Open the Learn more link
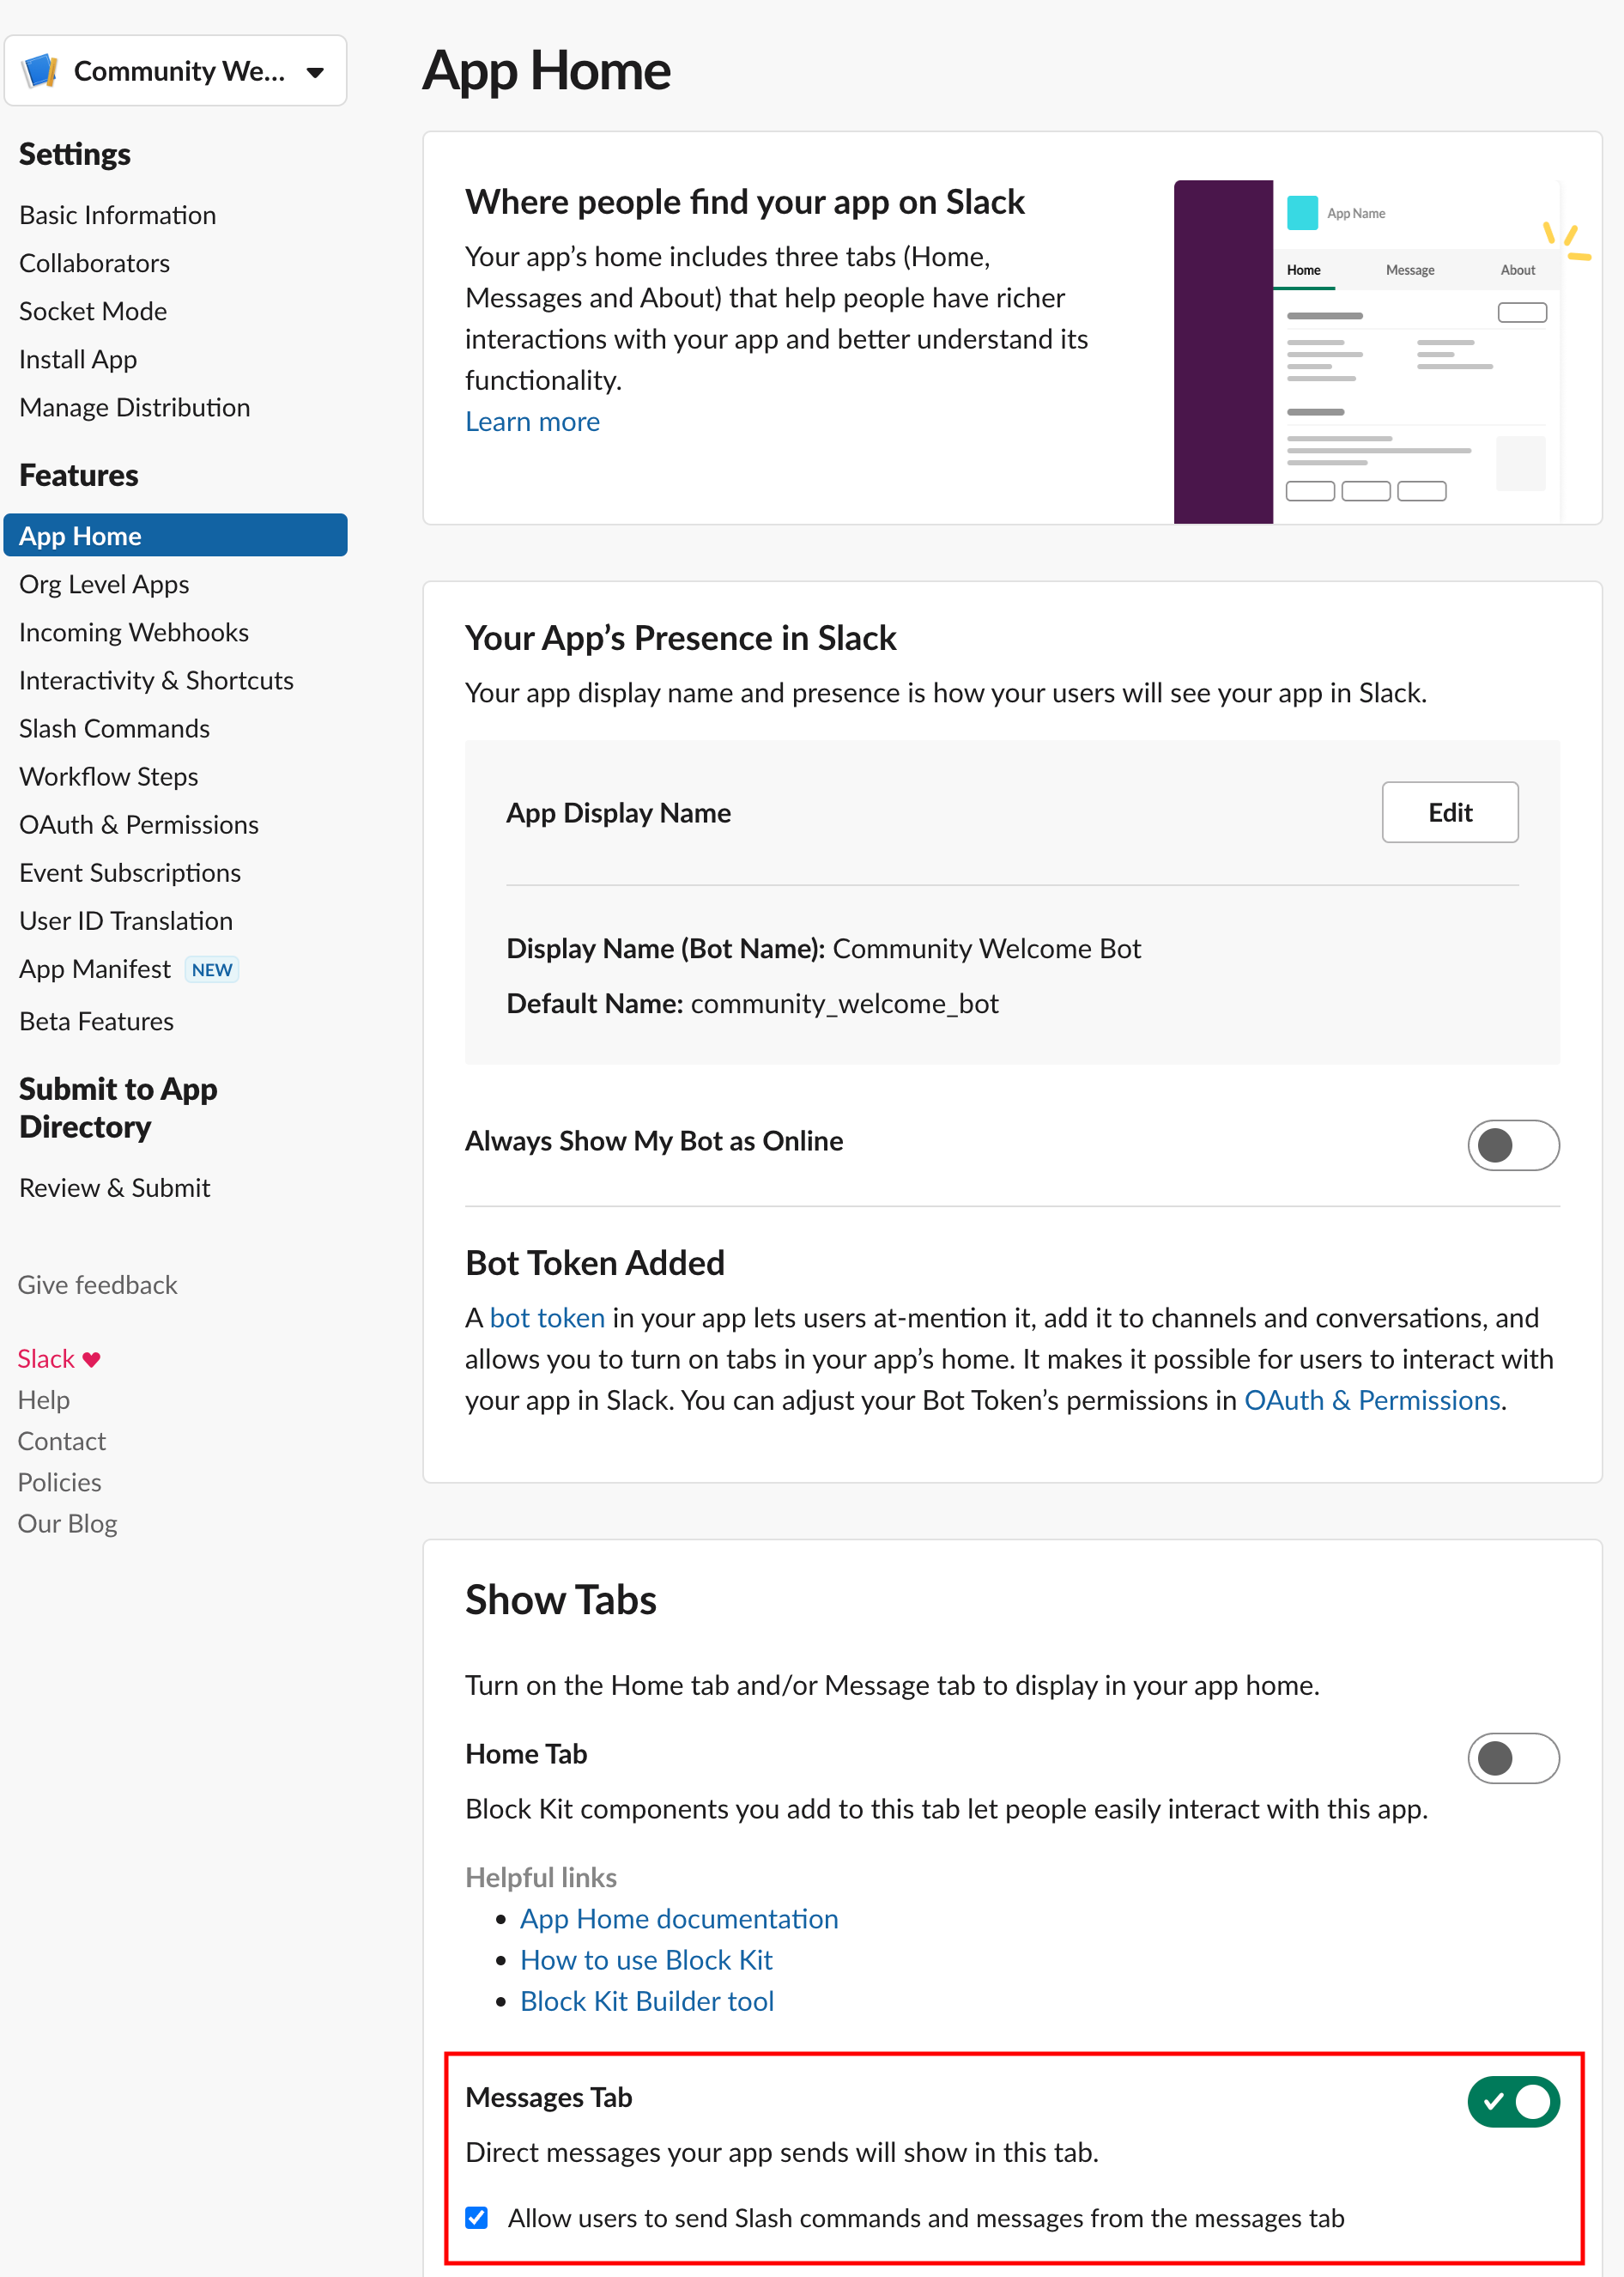Viewport: 1624px width, 2277px height. pos(532,422)
